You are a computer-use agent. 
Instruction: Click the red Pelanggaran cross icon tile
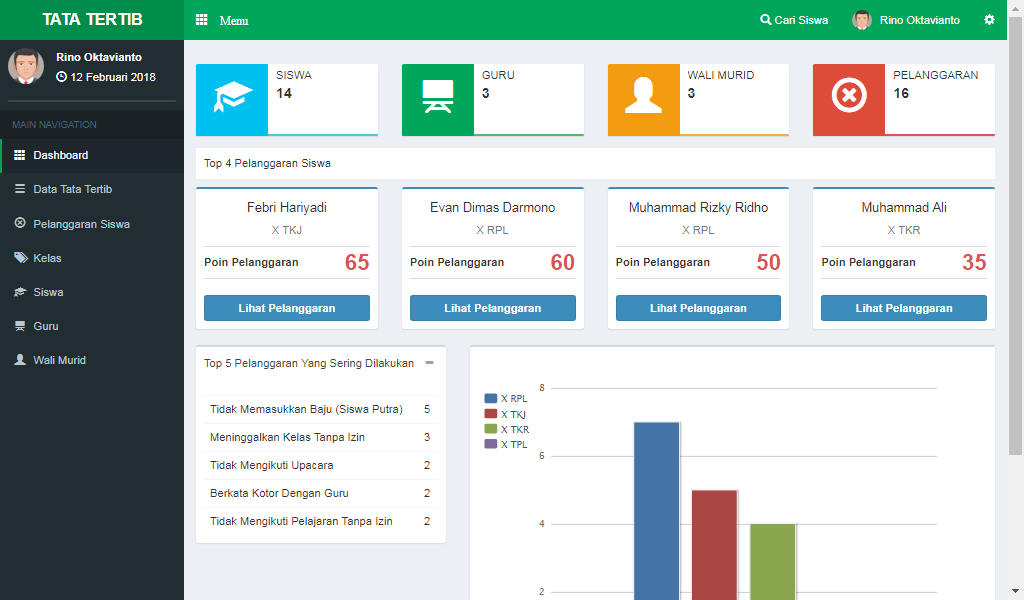[849, 98]
